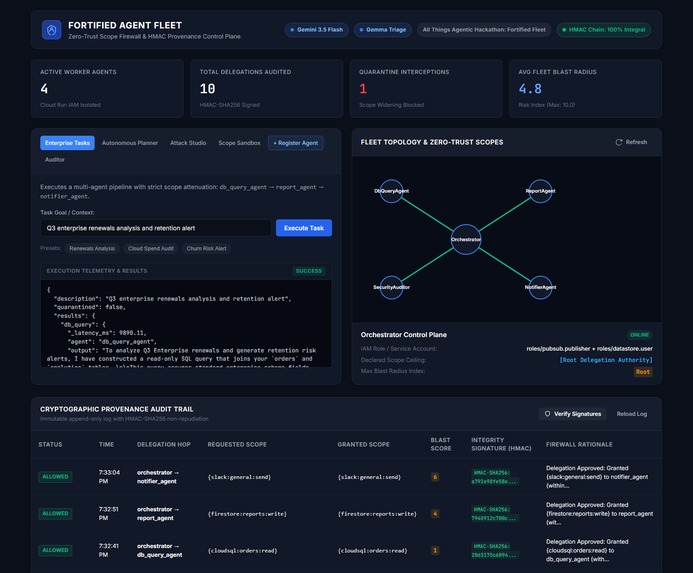The image size is (693, 573).
Task: Choose the Renewals Analysis preset
Action: [92, 248]
